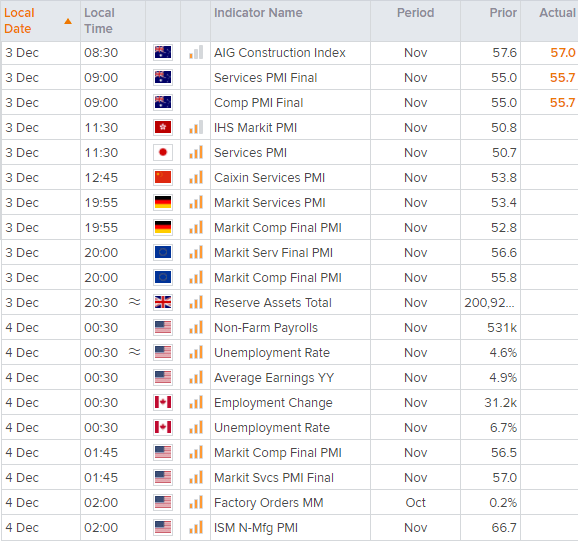
Task: Click the EU flag beside Markit Serv Final PMI
Action: tap(163, 252)
